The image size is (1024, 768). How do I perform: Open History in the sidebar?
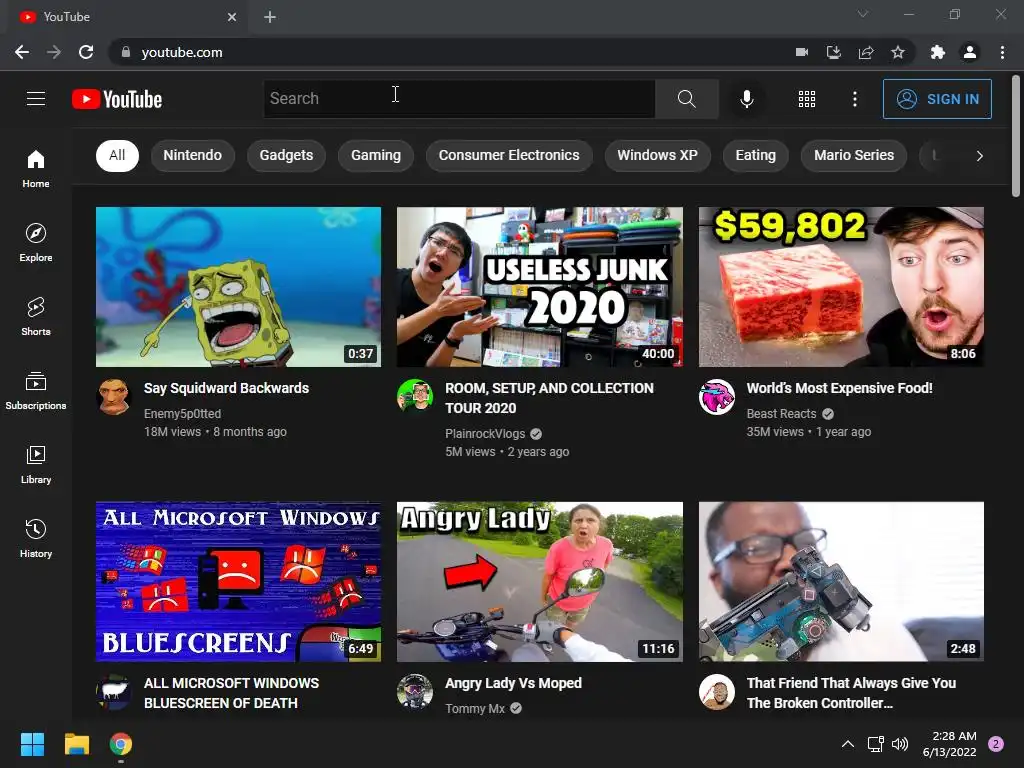click(x=36, y=538)
